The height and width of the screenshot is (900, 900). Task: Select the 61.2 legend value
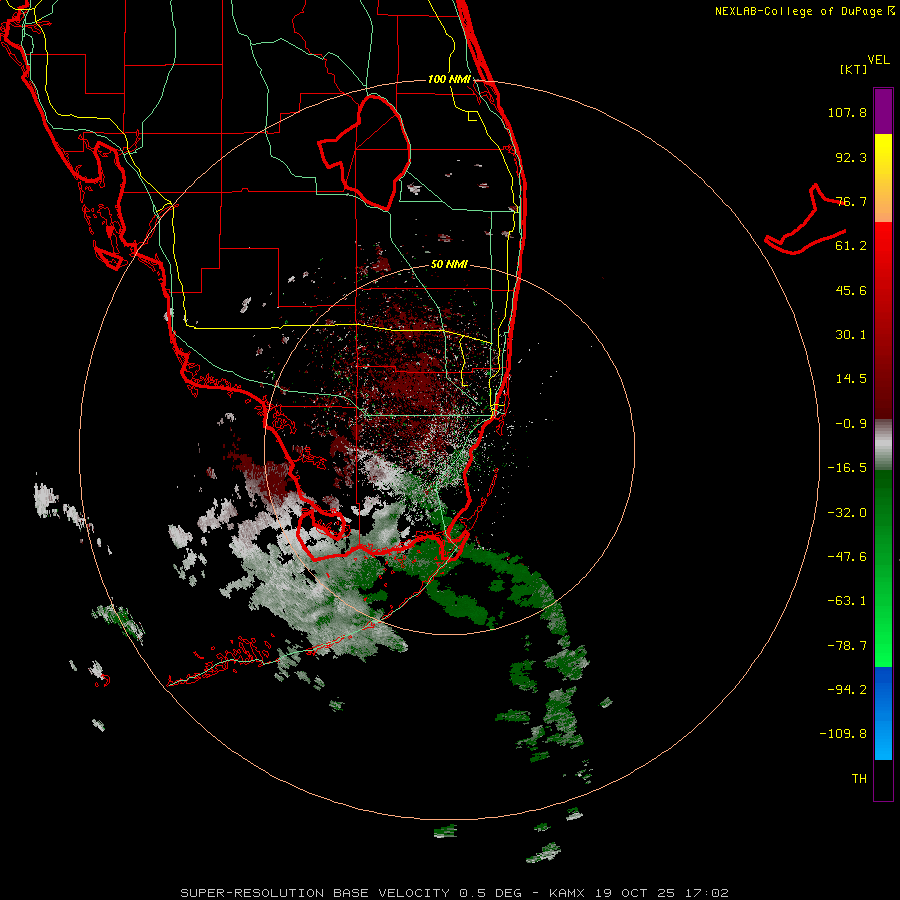pos(851,246)
